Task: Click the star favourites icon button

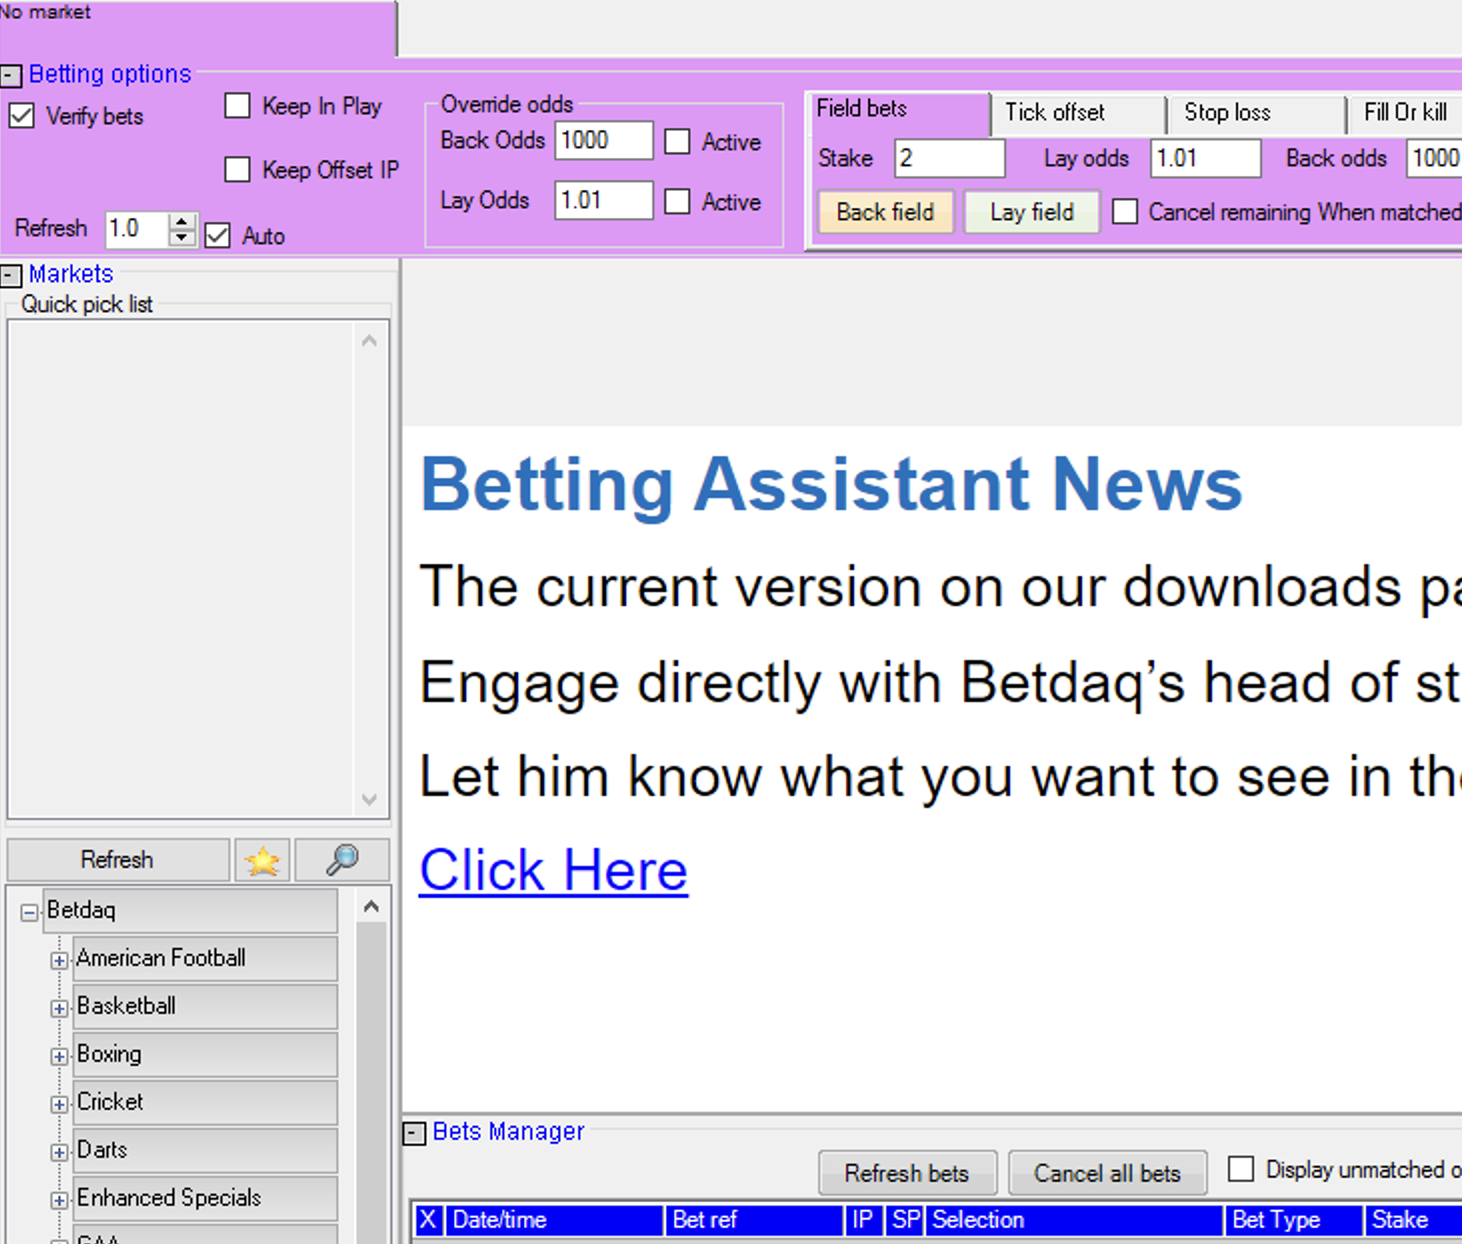Action: (x=262, y=860)
